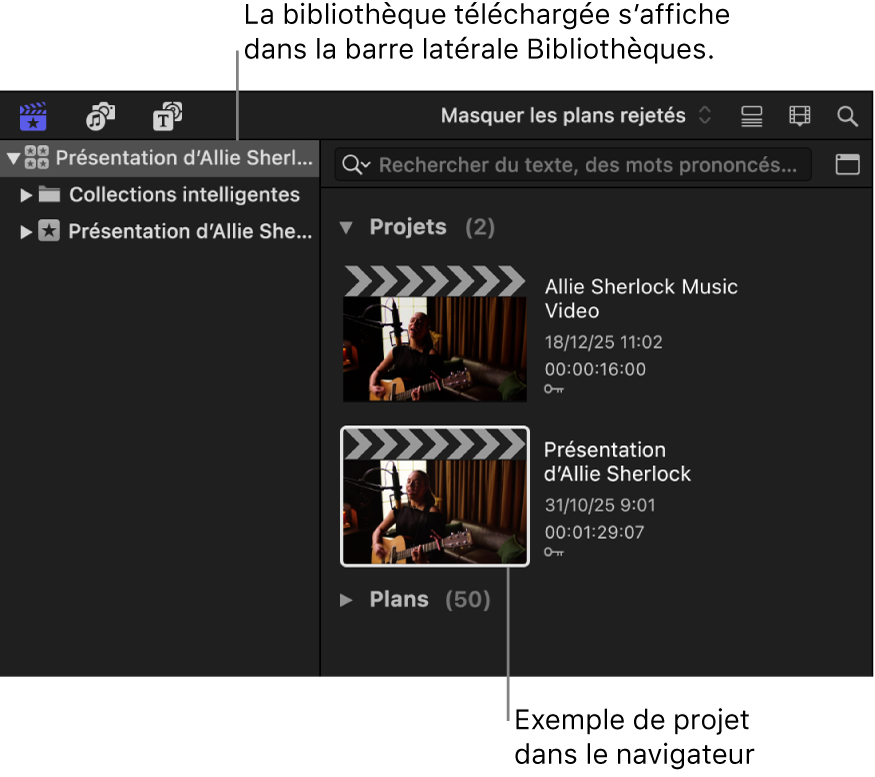The image size is (875, 777).
Task: Select Présentation d'Allie Sherlock project thumbnail
Action: [435, 497]
